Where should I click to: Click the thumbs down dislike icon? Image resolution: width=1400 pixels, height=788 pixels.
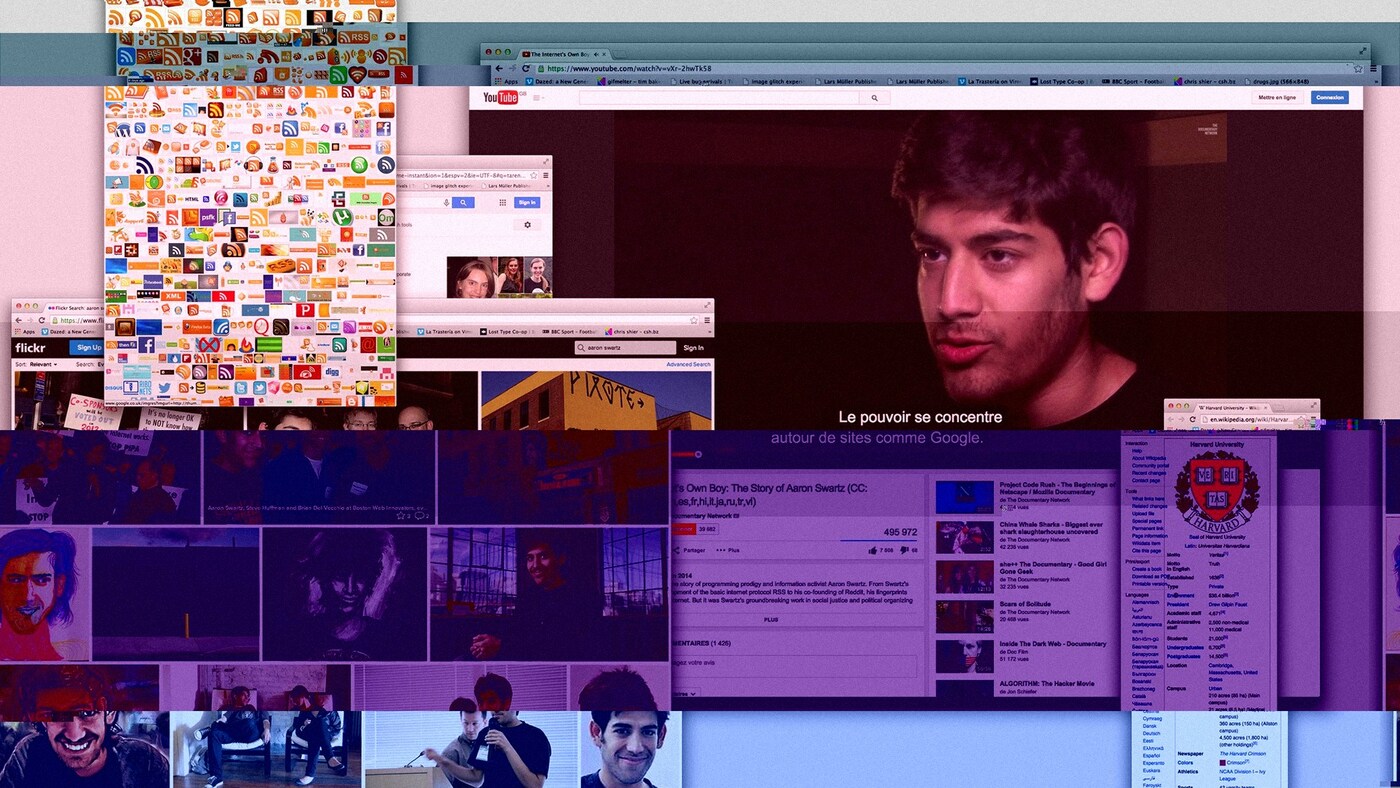(904, 550)
